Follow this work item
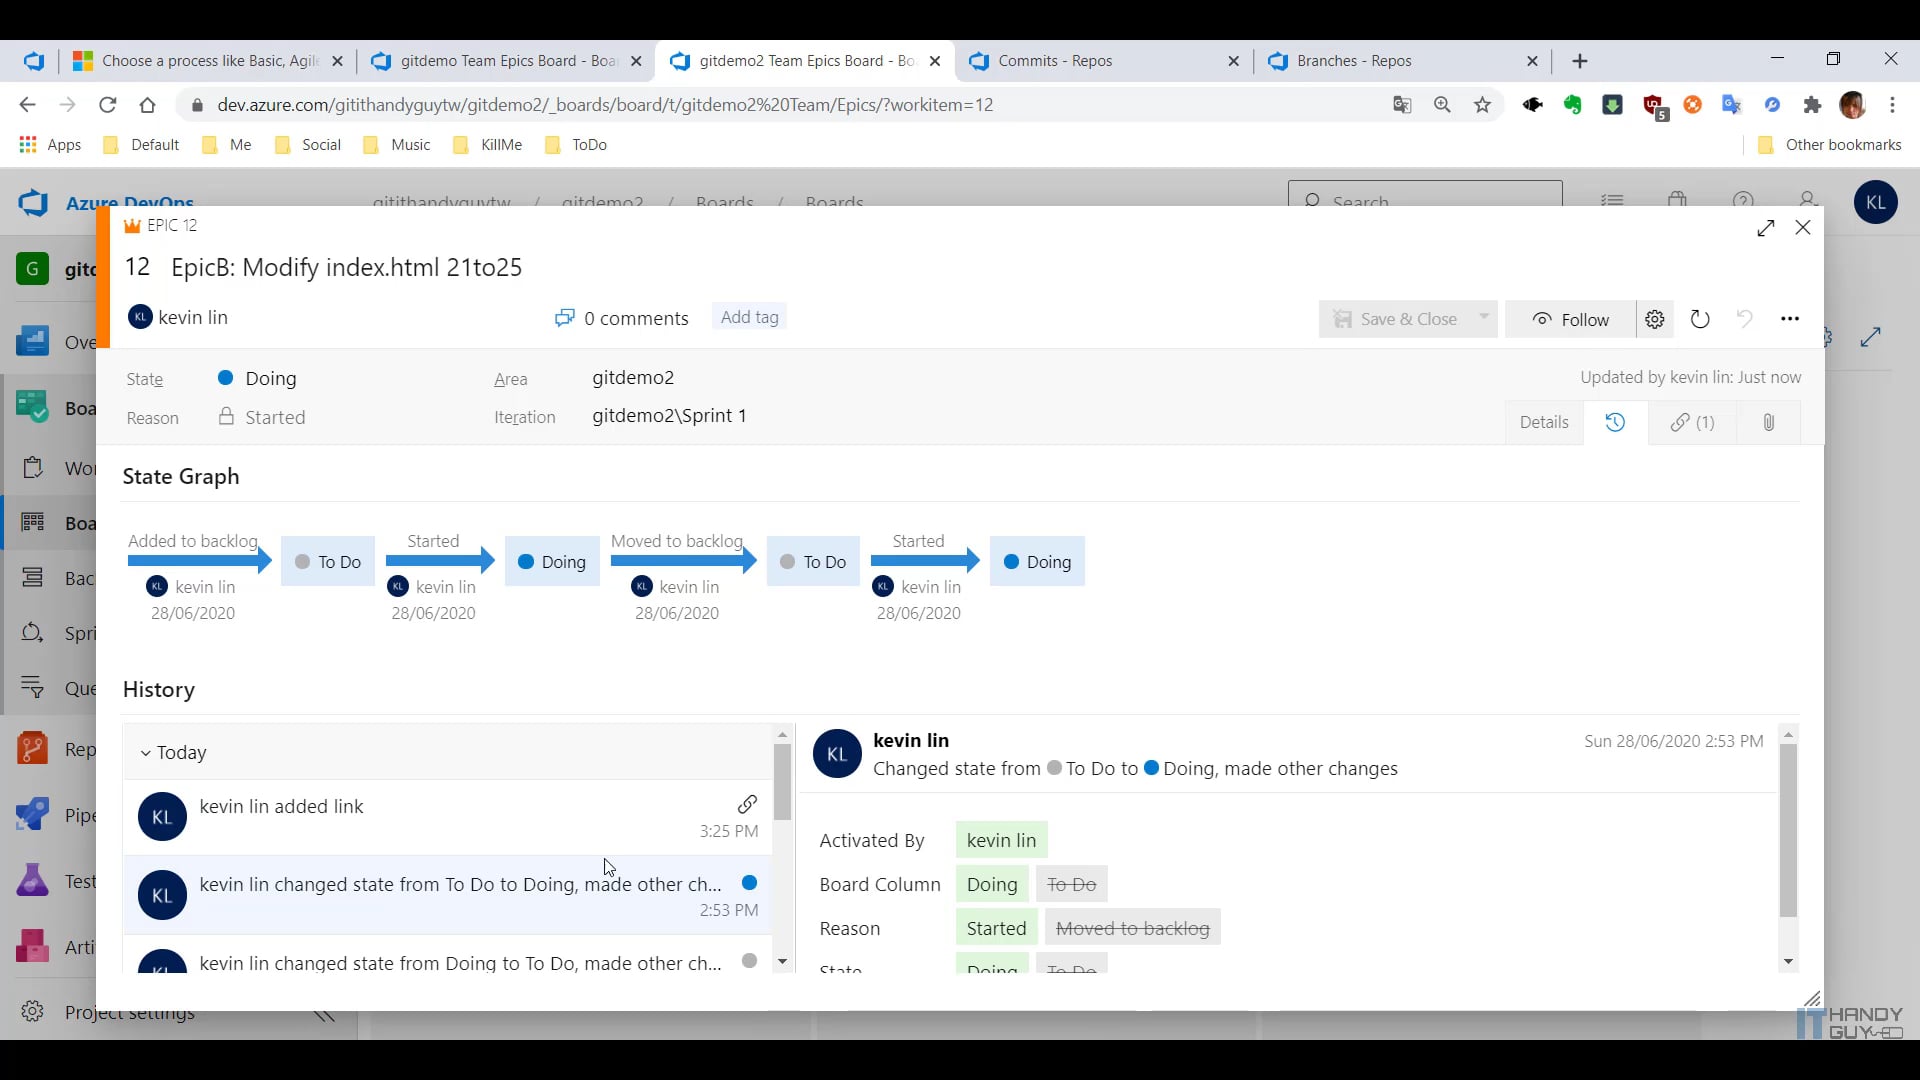The width and height of the screenshot is (1920, 1080). (x=1568, y=318)
